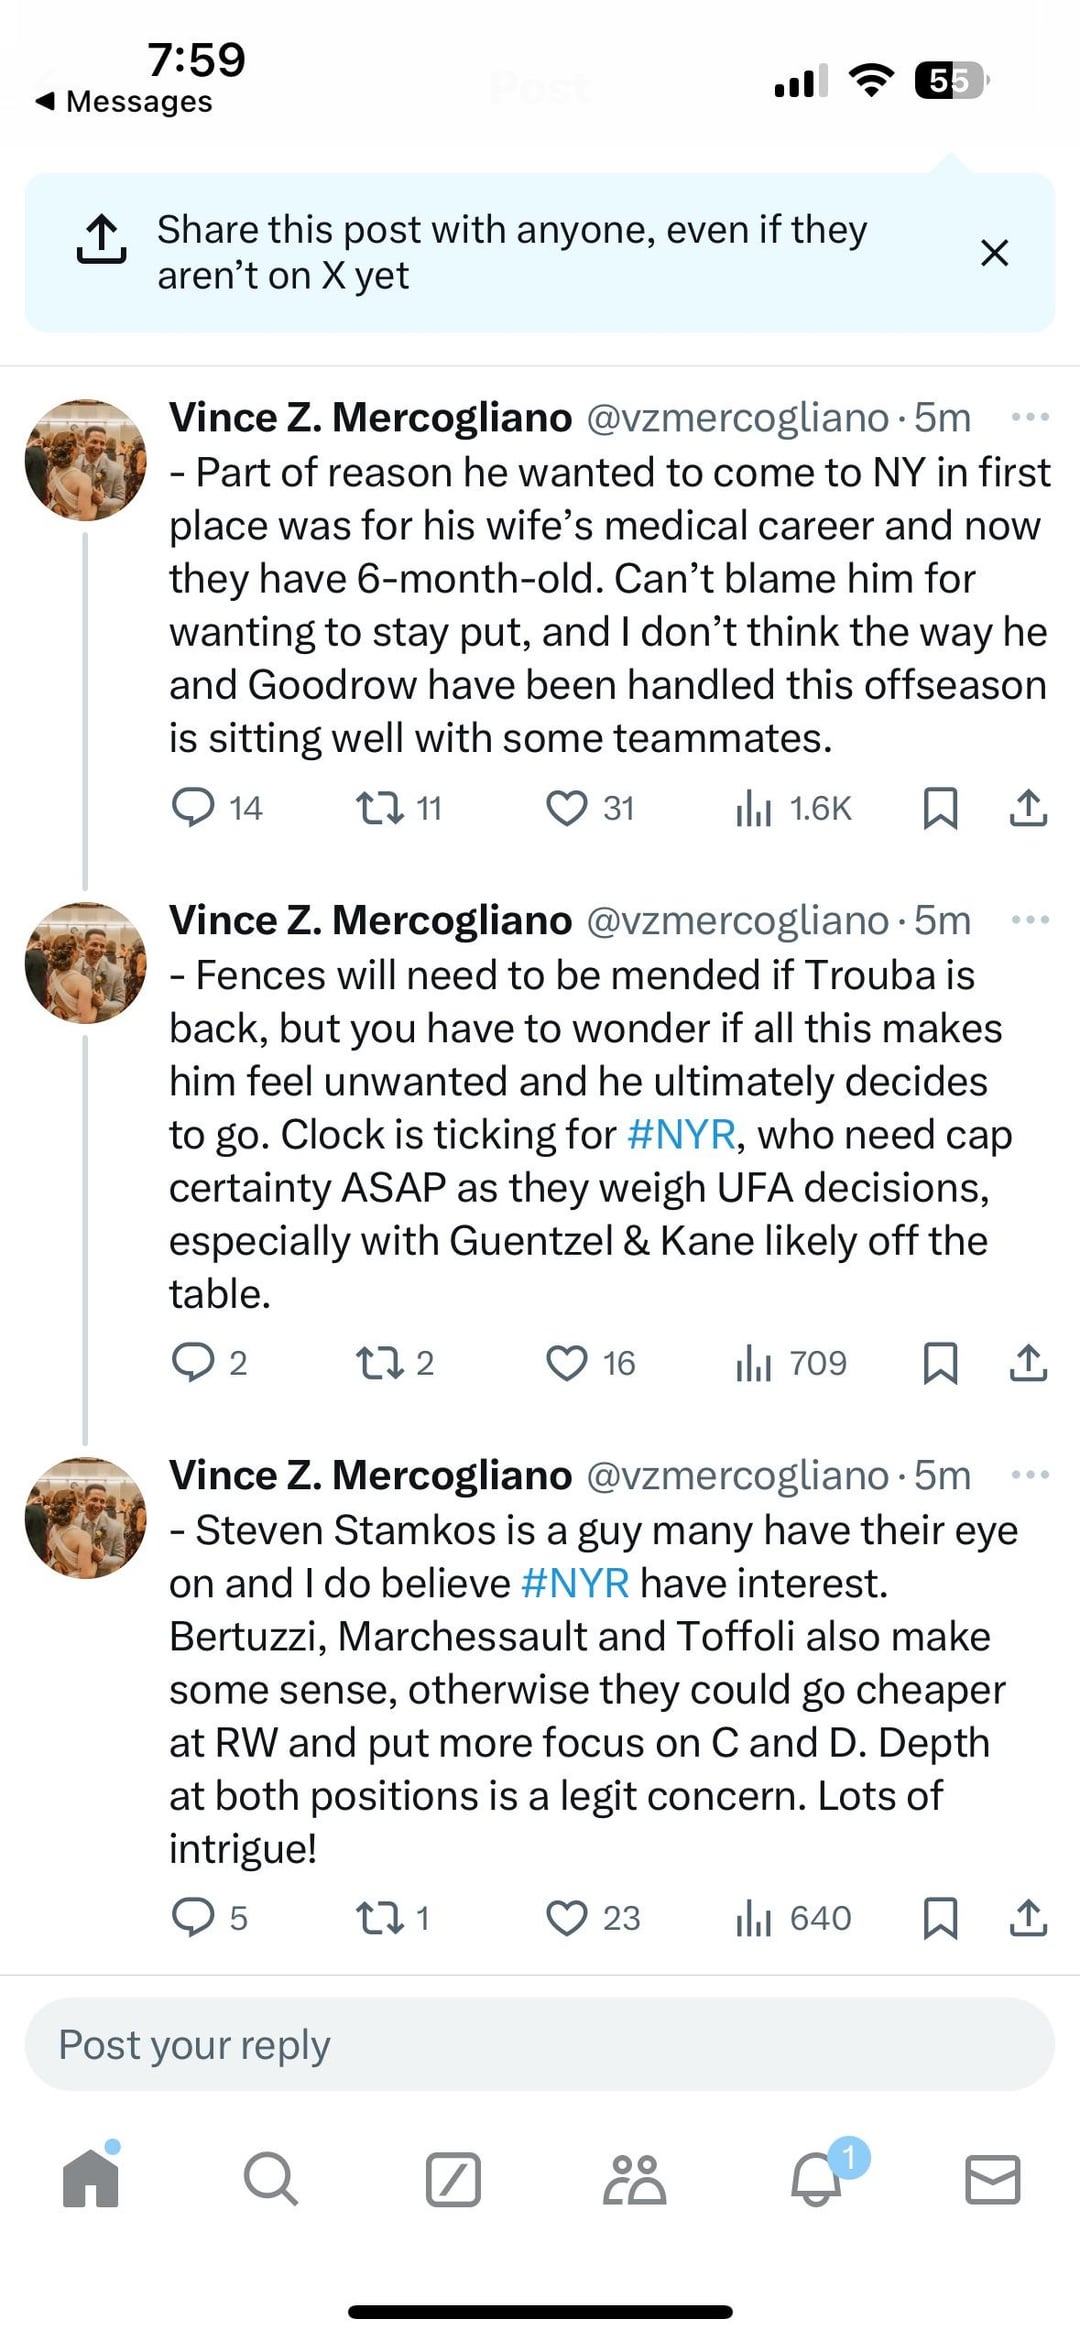The height and width of the screenshot is (2341, 1080).
Task: Dismiss the share post banner
Action: pos(994,253)
